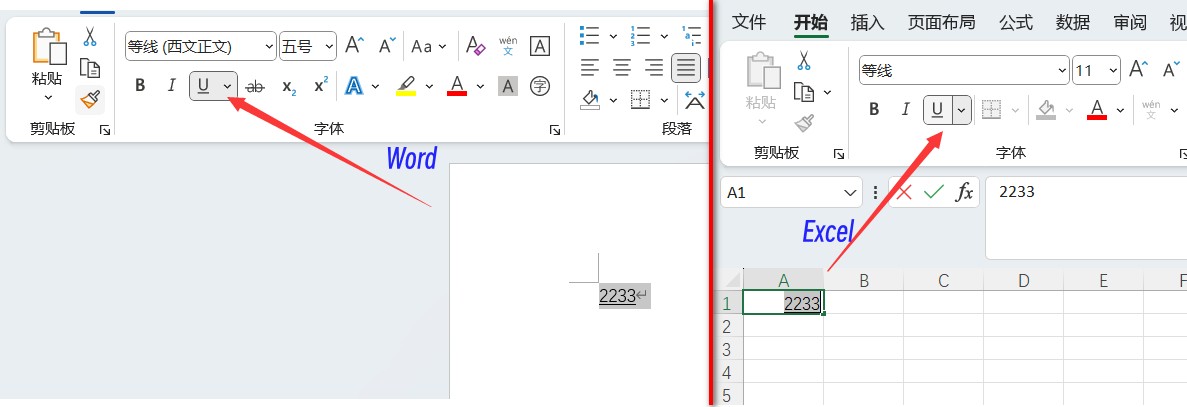Open Insert Function fx in Excel

[x=964, y=192]
